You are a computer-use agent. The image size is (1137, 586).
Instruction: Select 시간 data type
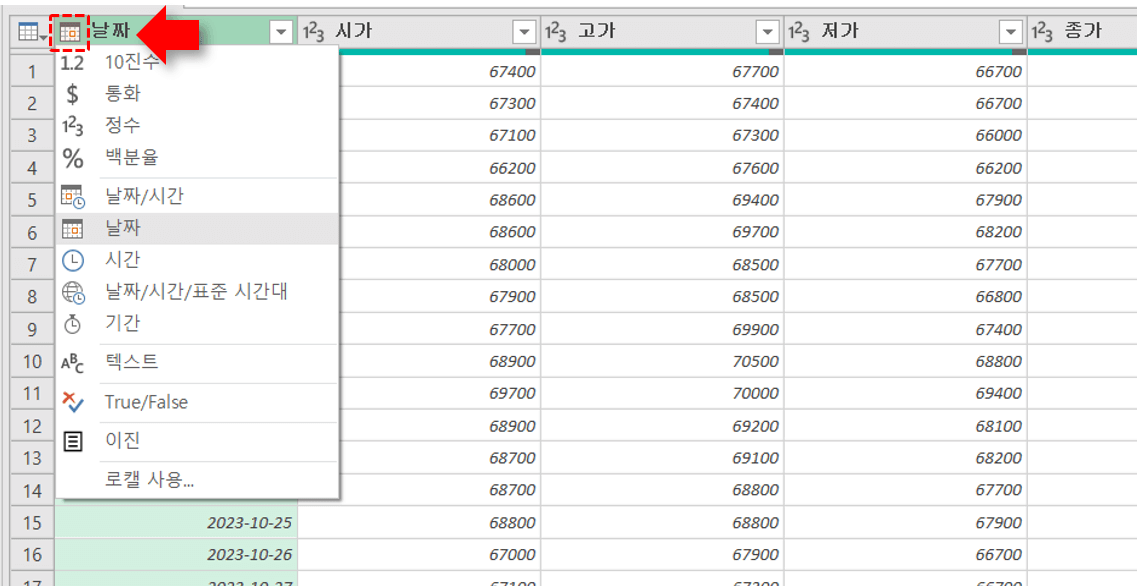pyautogui.click(x=197, y=260)
